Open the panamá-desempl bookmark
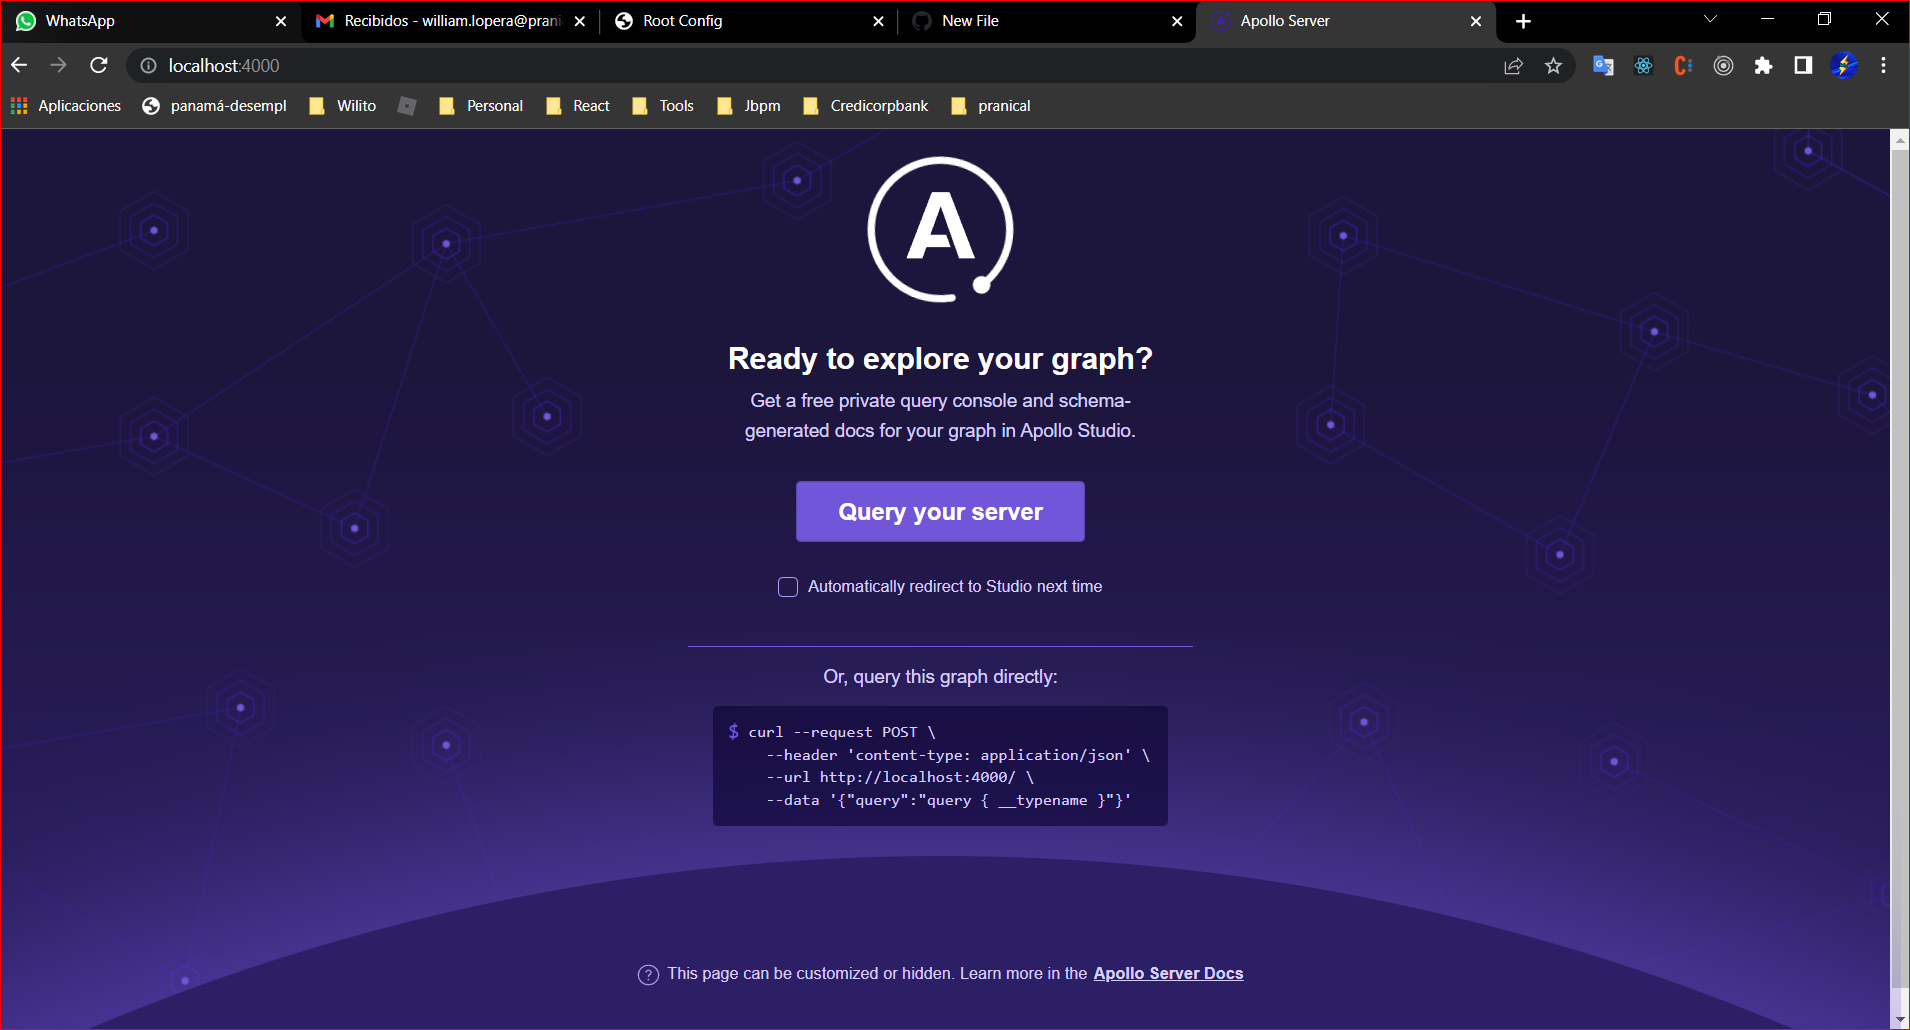Screen dimensions: 1910x1030 point(215,106)
